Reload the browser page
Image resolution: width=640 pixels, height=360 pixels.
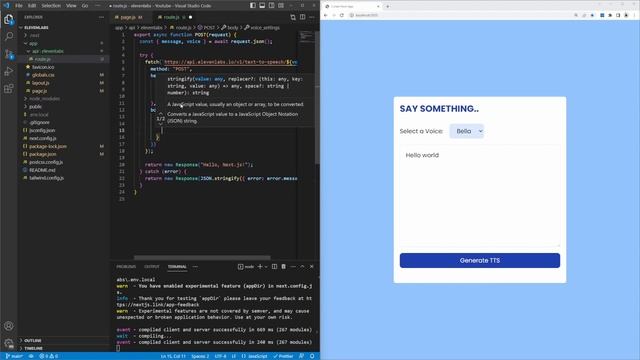click(342, 15)
